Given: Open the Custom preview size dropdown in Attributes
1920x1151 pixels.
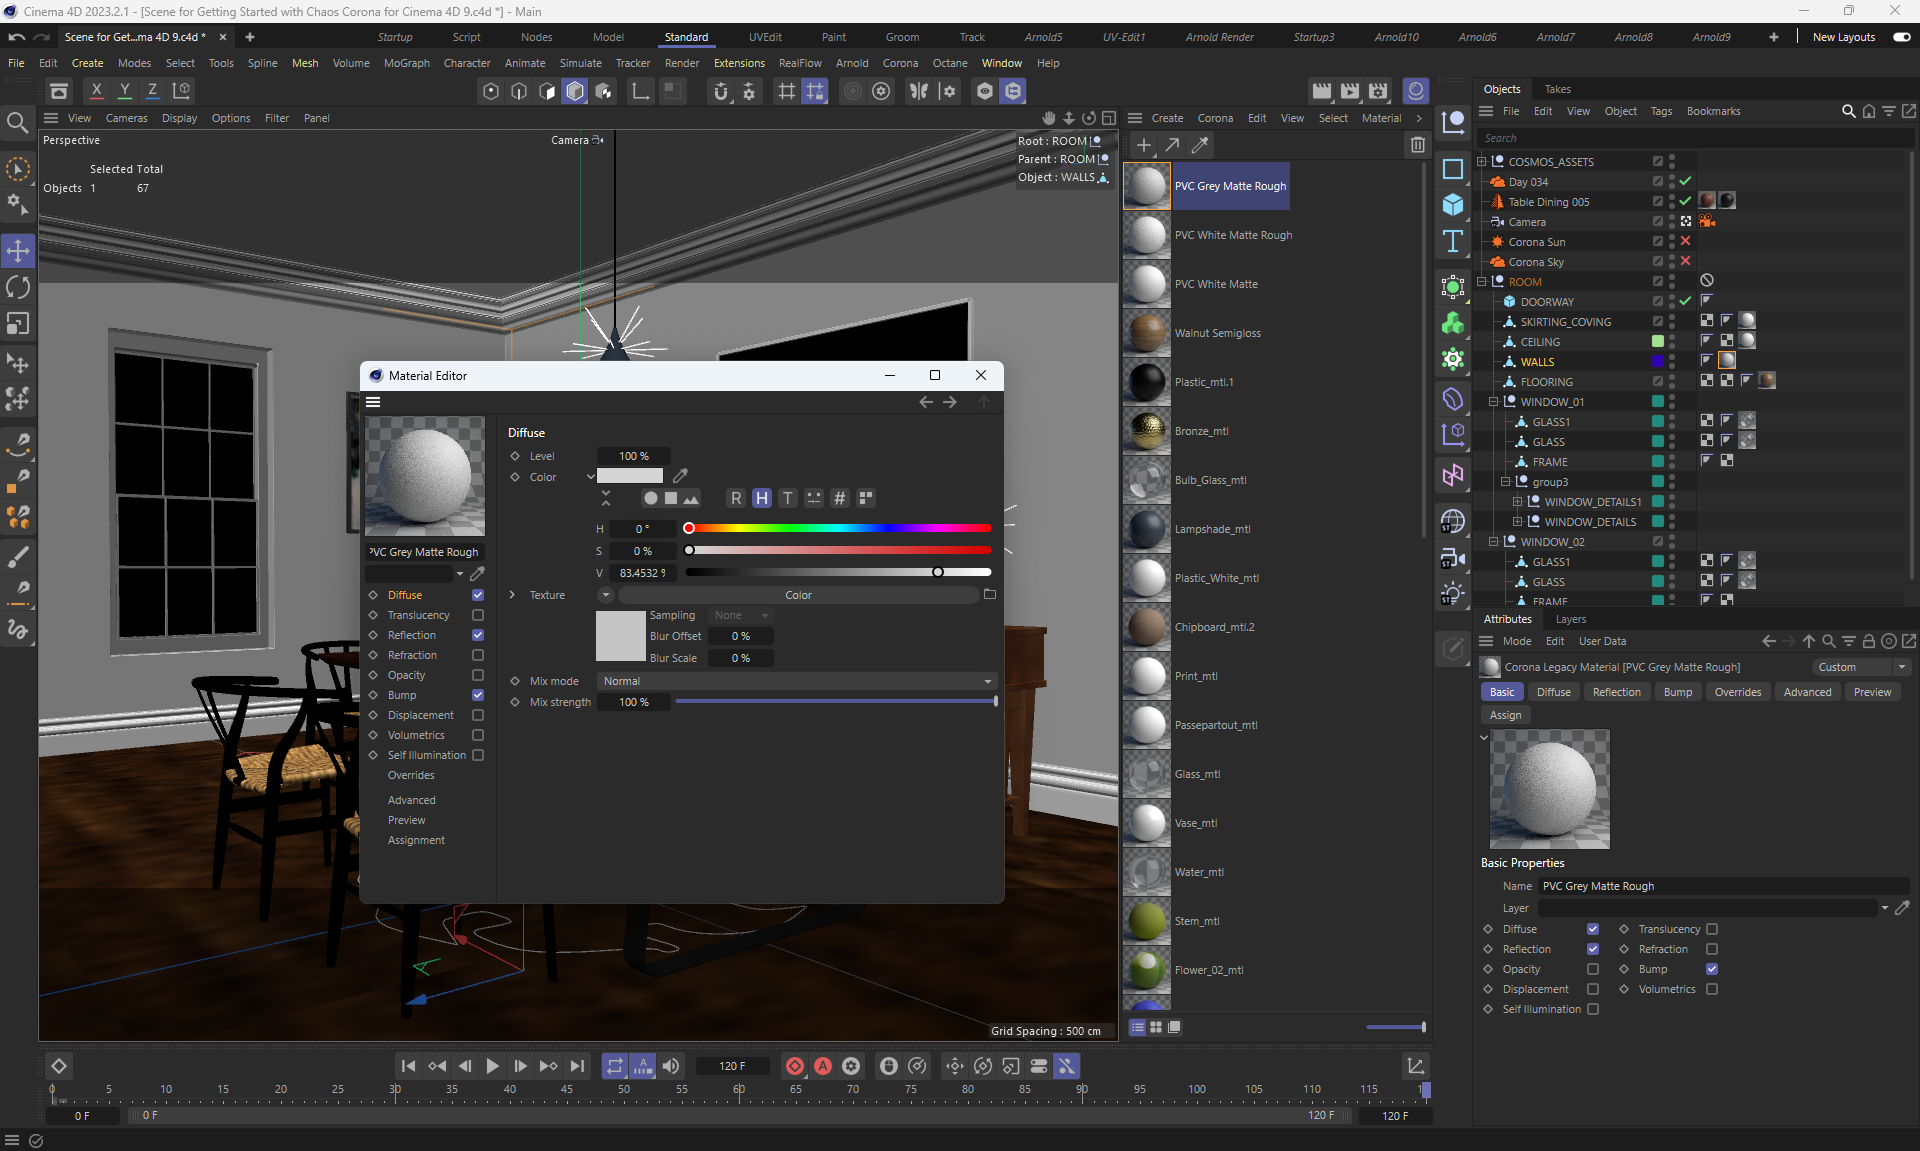Looking at the screenshot, I should [x=1860, y=667].
